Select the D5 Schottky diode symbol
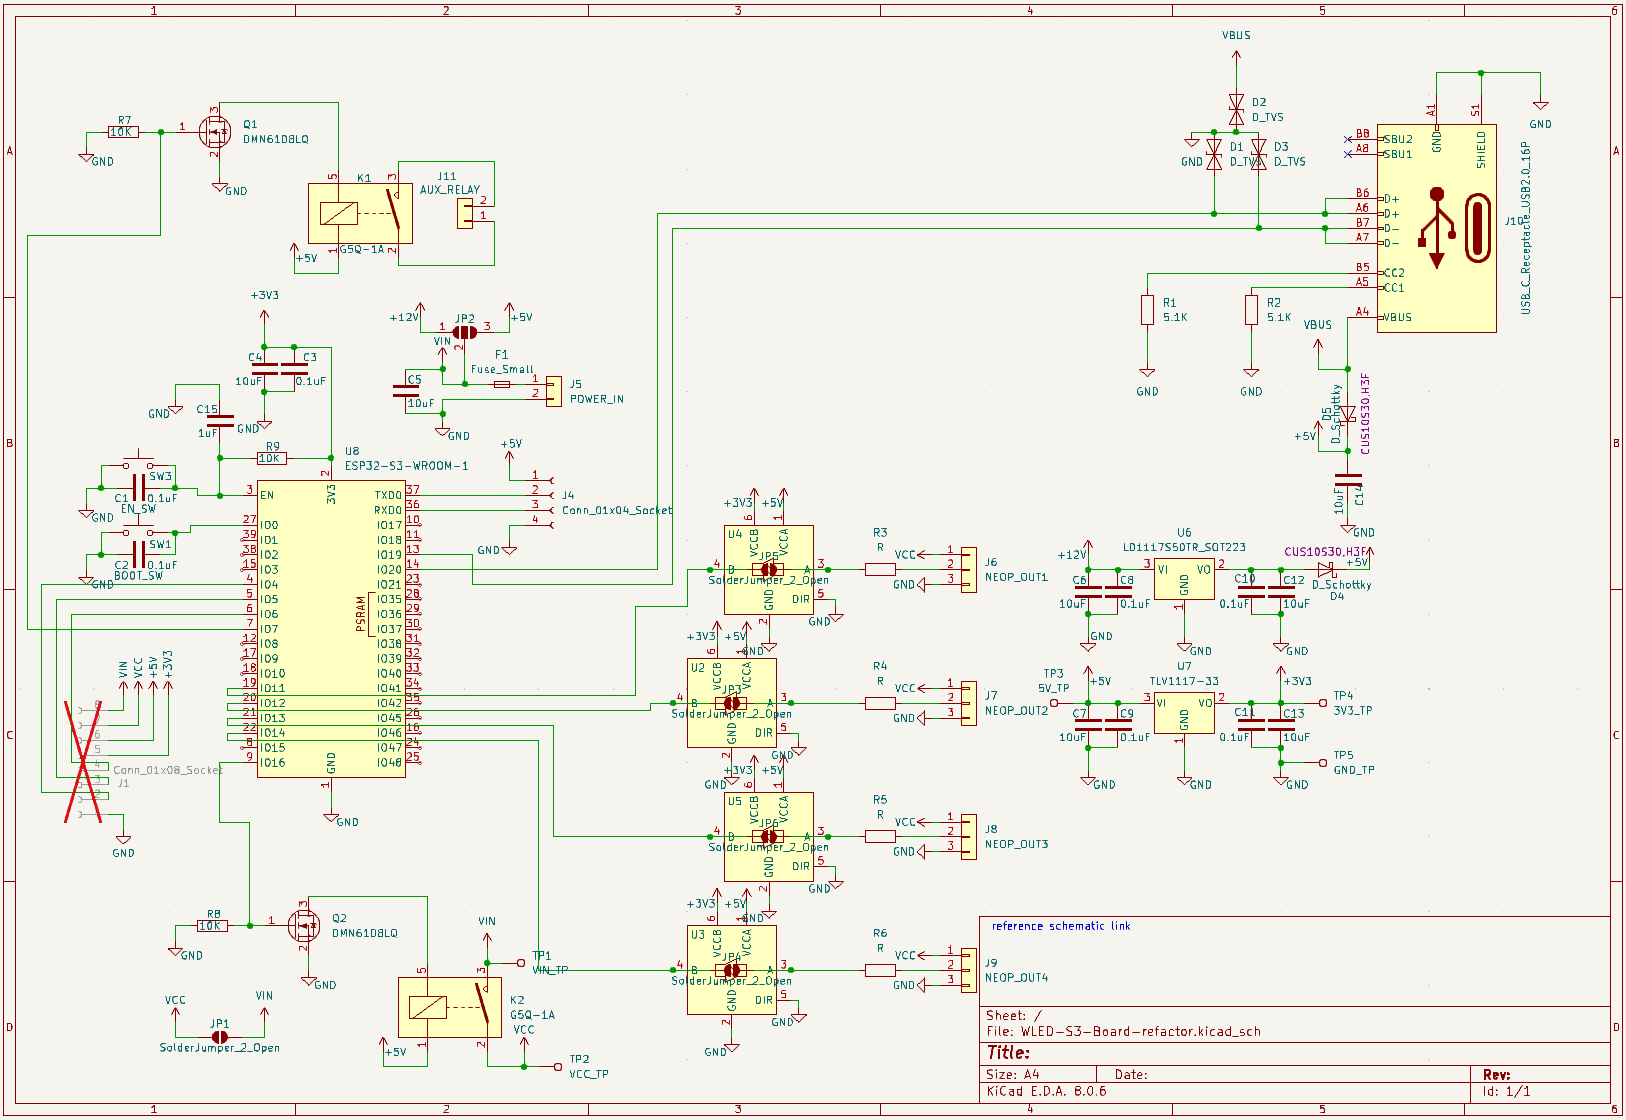The image size is (1626, 1120). point(1347,413)
